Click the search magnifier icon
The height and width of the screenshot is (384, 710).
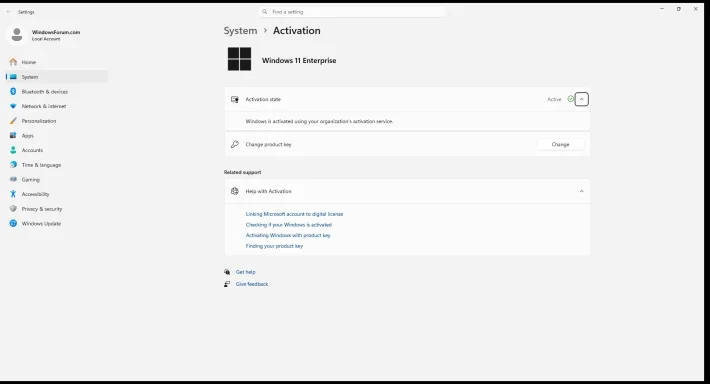264,12
